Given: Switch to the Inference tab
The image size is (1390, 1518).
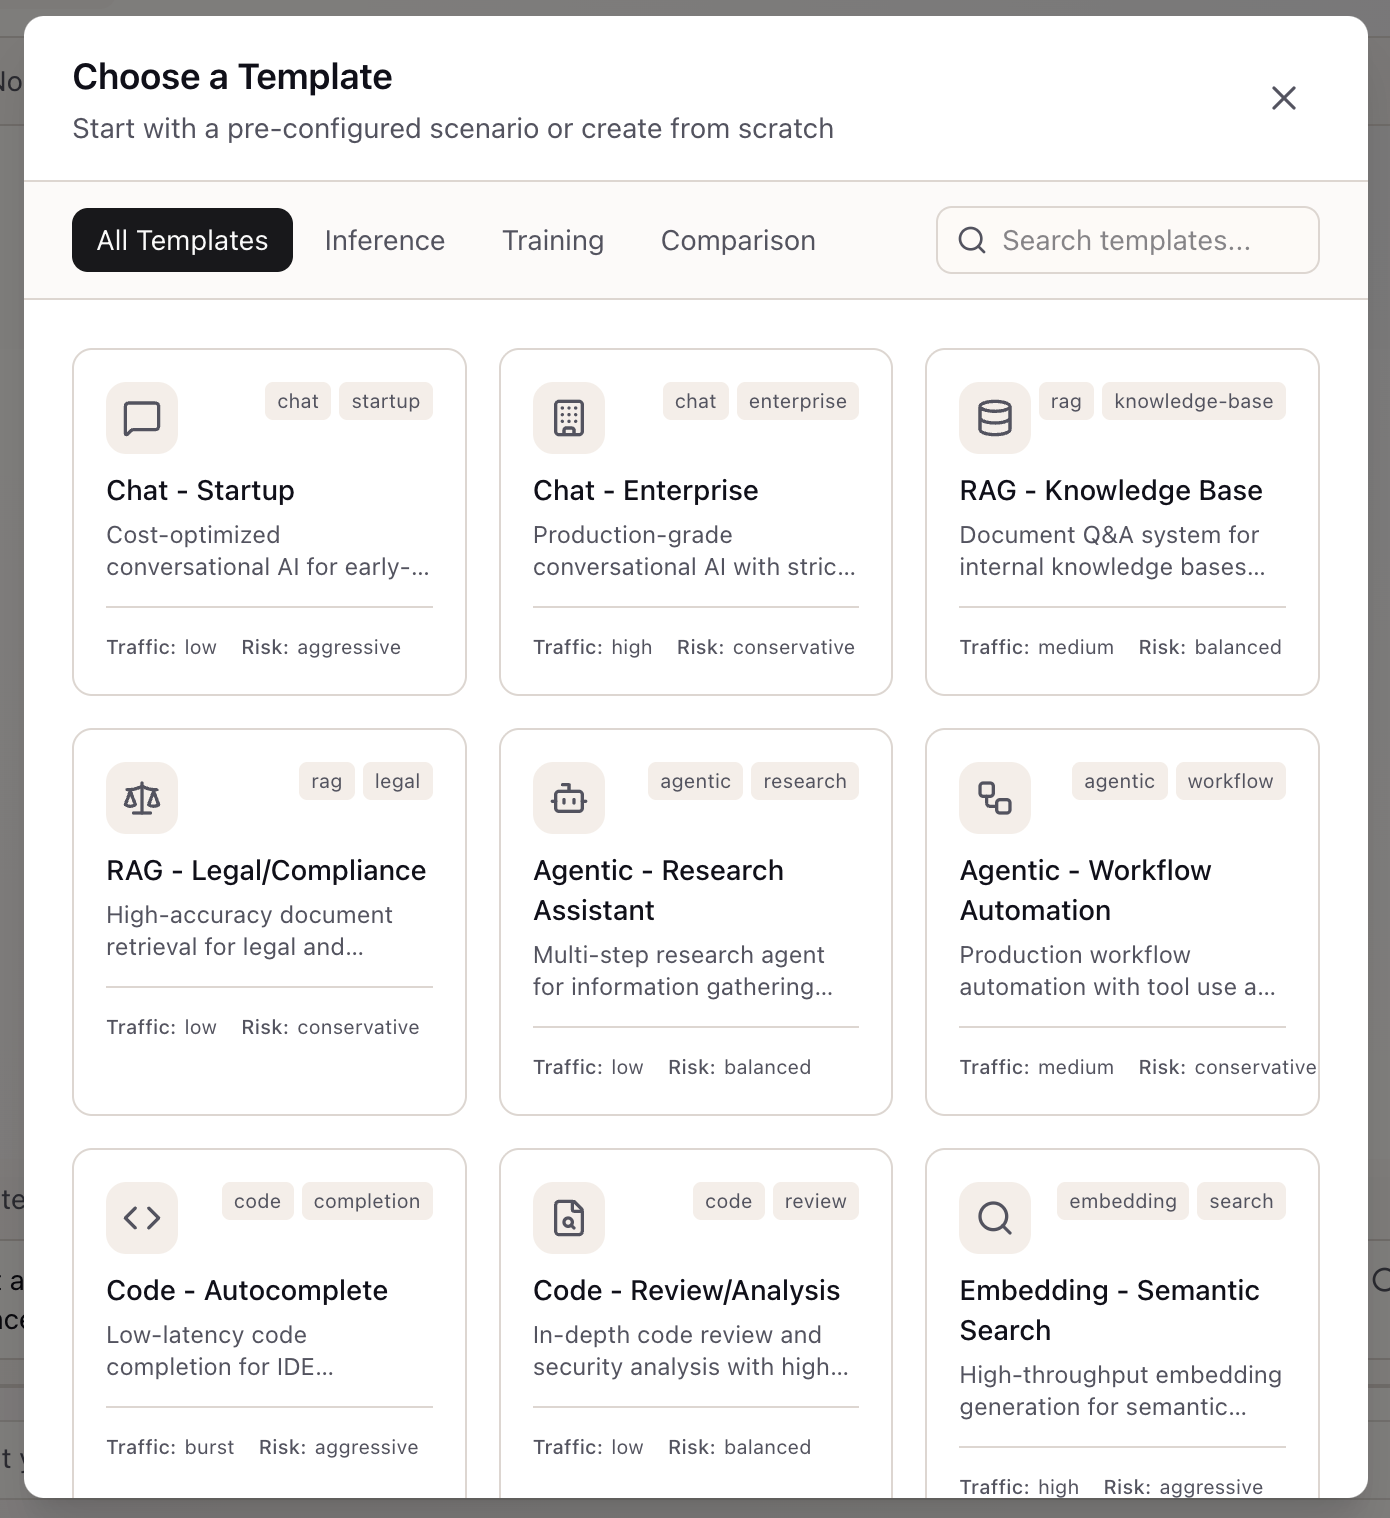Looking at the screenshot, I should (384, 240).
